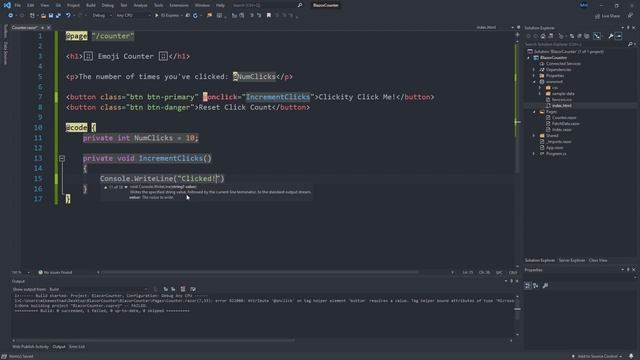Viewport: 640px width, 360px height.
Task: Open the Debug menu
Action: click(x=107, y=5)
